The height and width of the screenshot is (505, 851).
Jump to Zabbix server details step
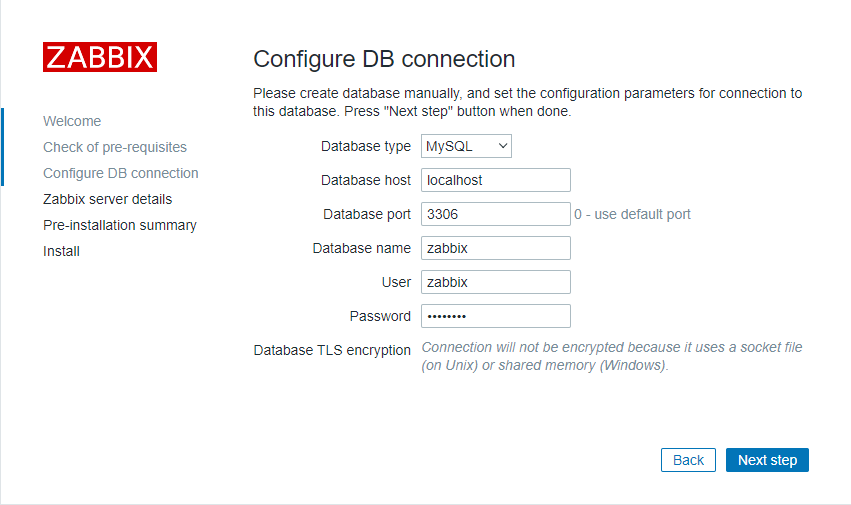click(108, 199)
